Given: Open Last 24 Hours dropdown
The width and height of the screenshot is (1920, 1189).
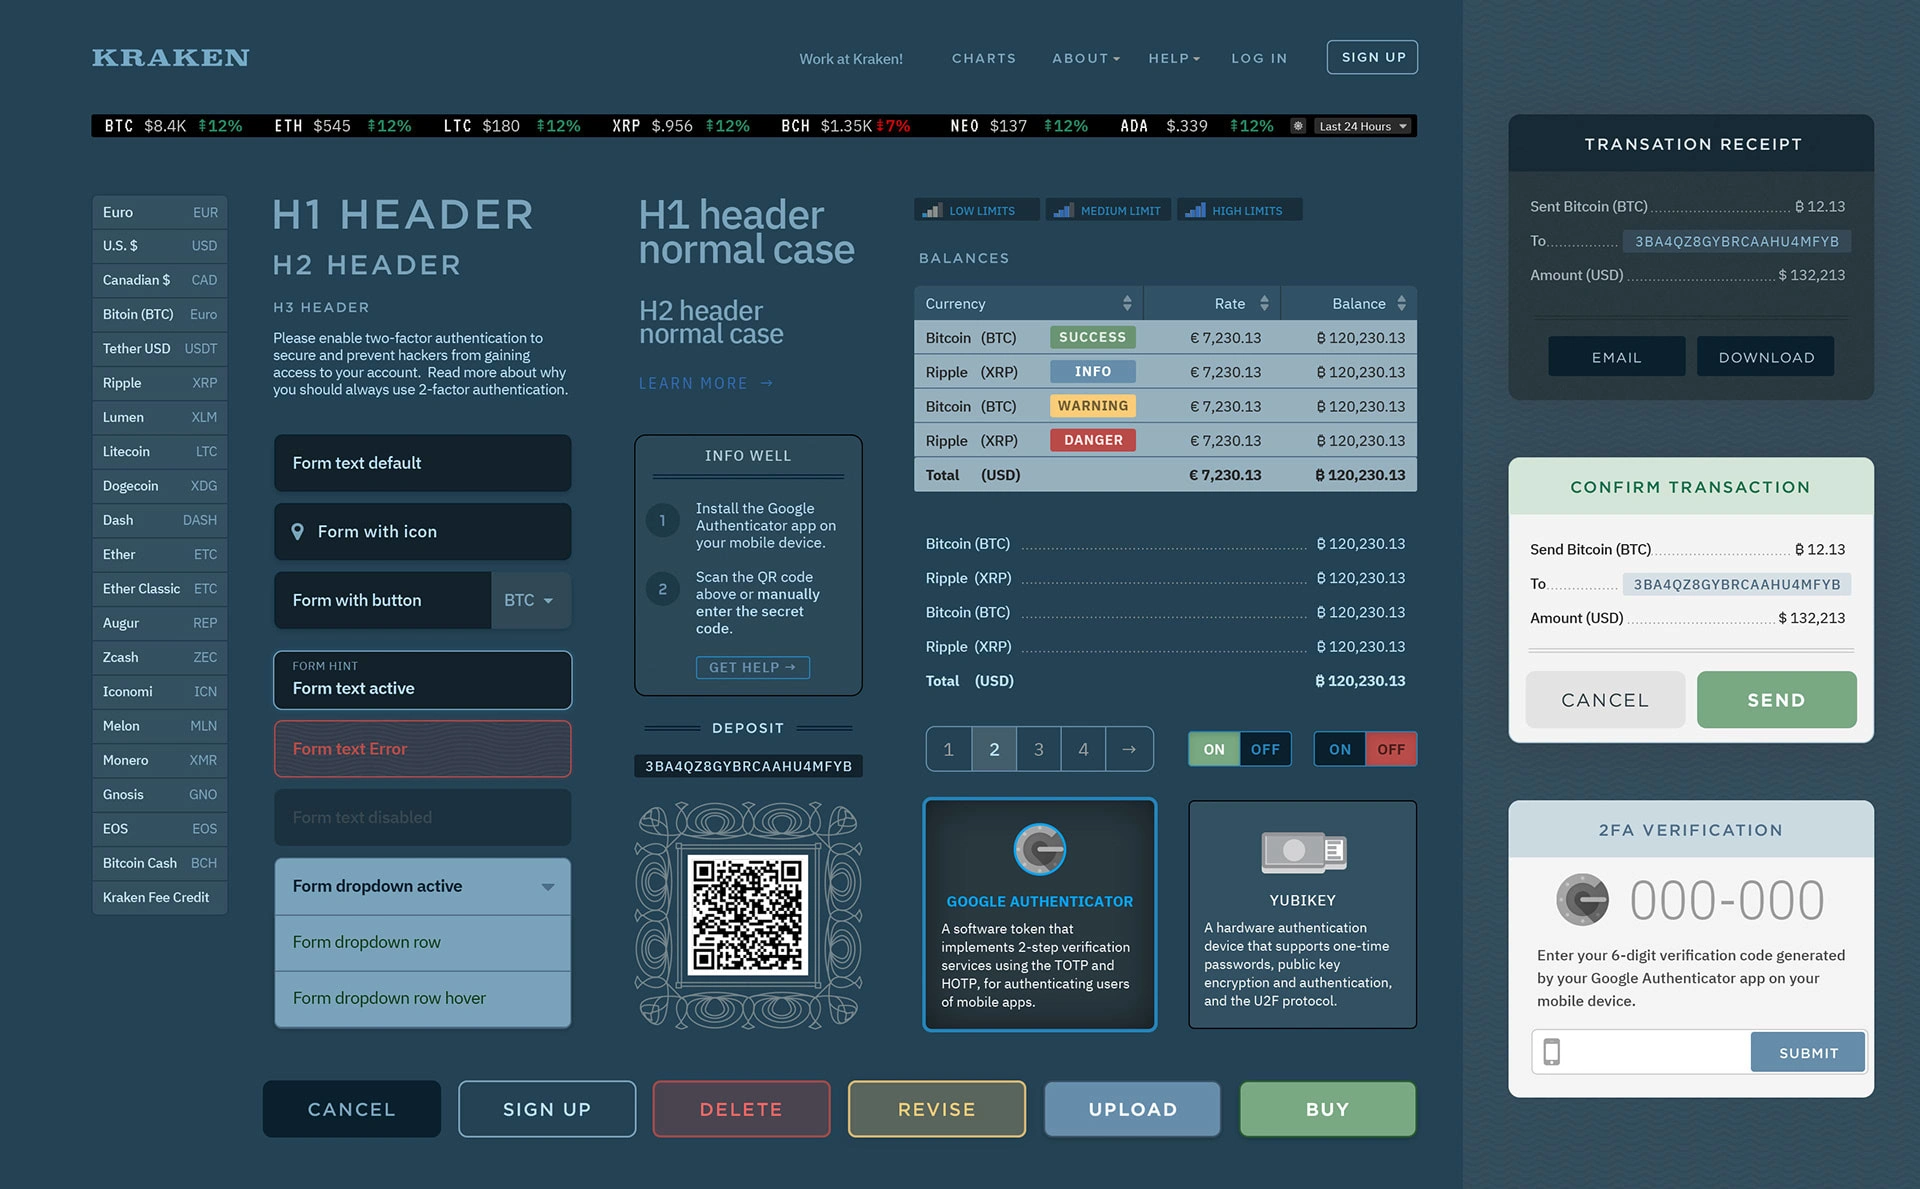Looking at the screenshot, I should click(x=1363, y=126).
